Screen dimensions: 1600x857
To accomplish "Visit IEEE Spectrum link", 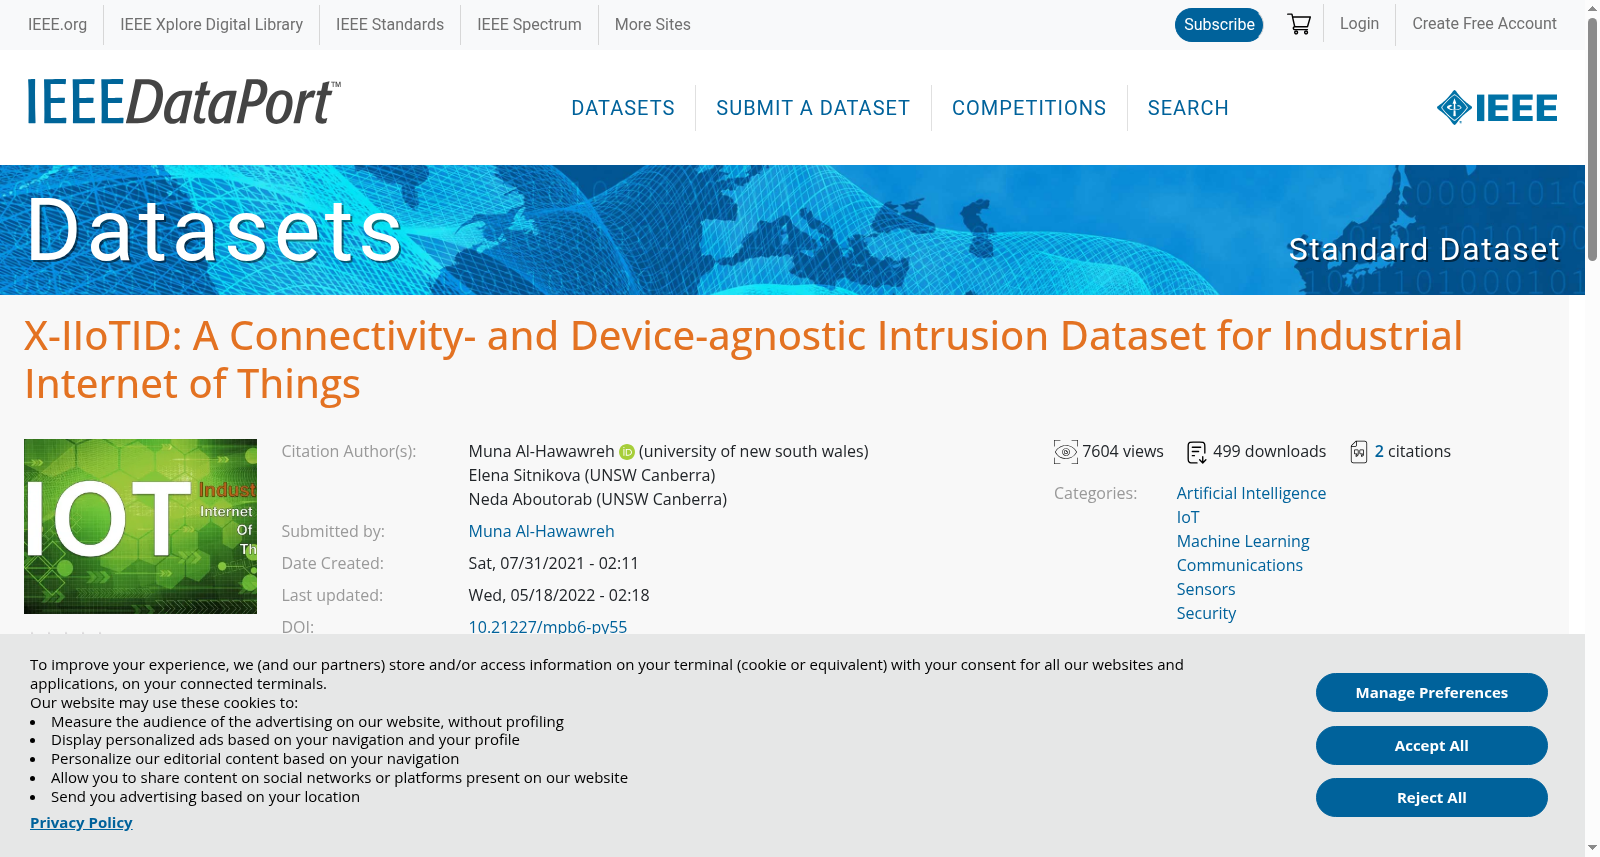I will point(529,24).
